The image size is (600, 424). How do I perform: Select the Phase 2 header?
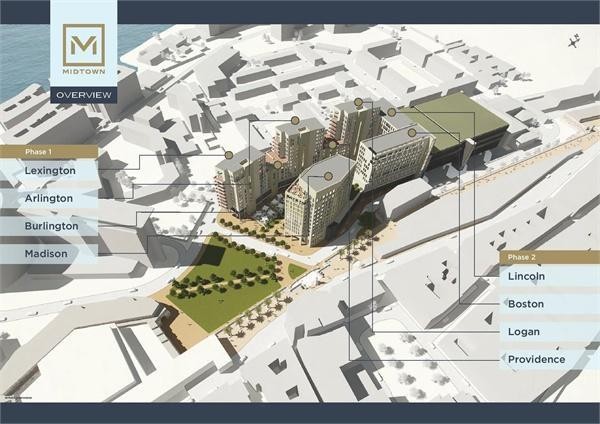pyautogui.click(x=549, y=257)
